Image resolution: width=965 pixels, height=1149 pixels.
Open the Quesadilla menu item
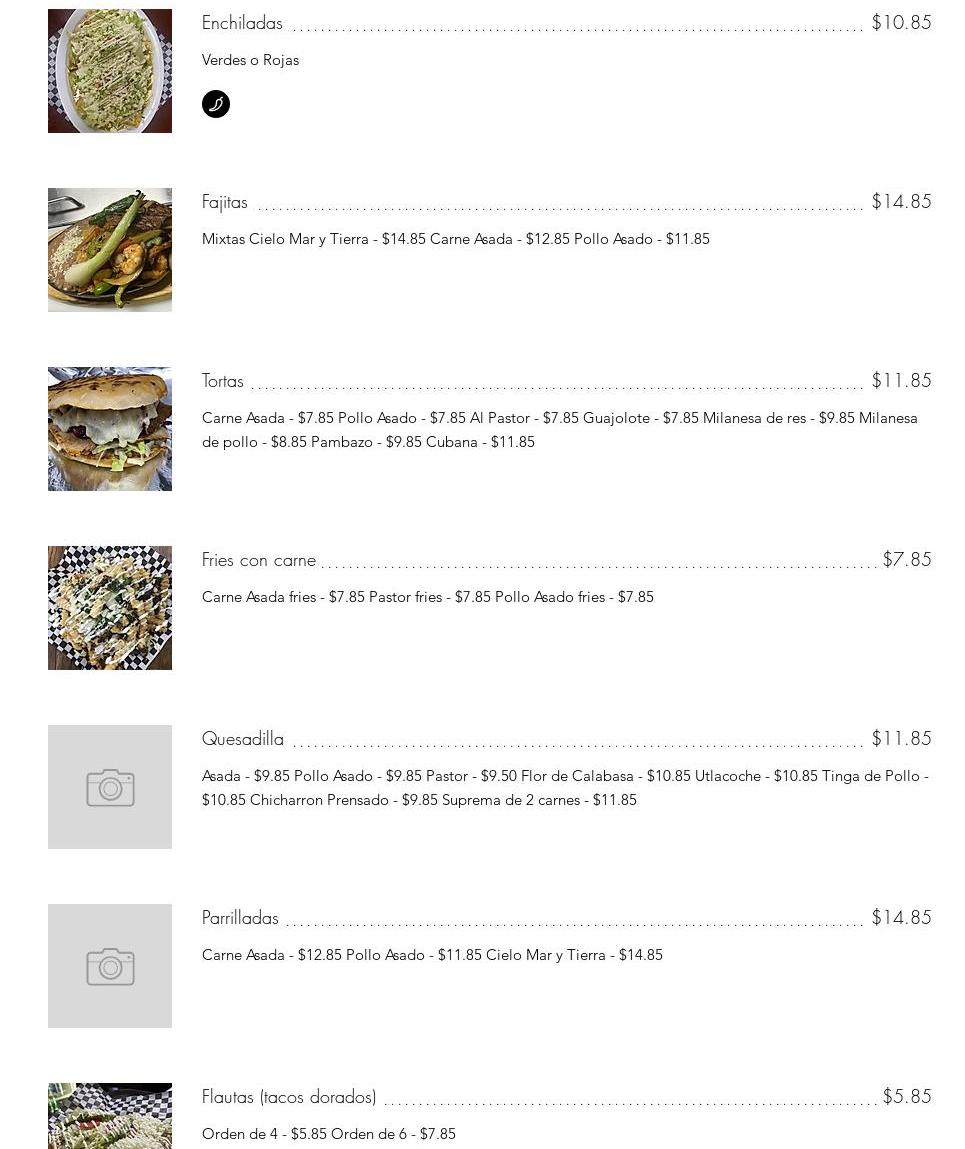243,739
